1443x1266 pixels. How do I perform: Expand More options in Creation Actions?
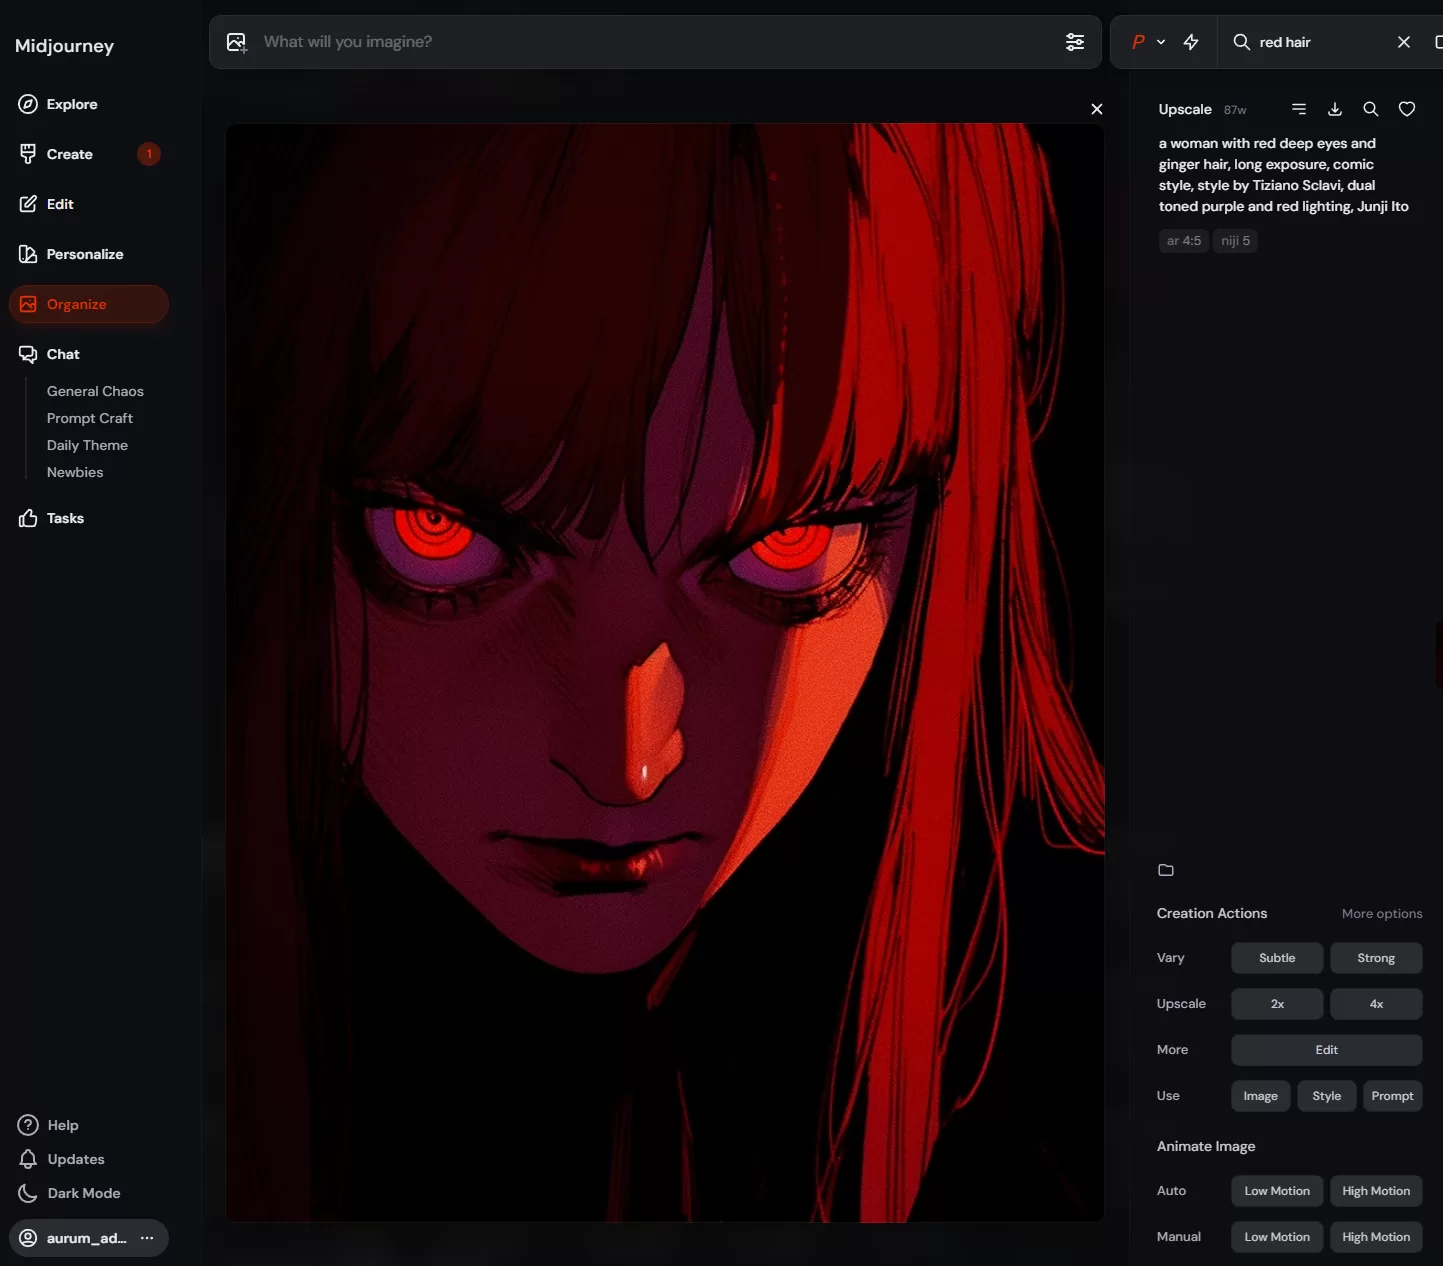pos(1381,913)
